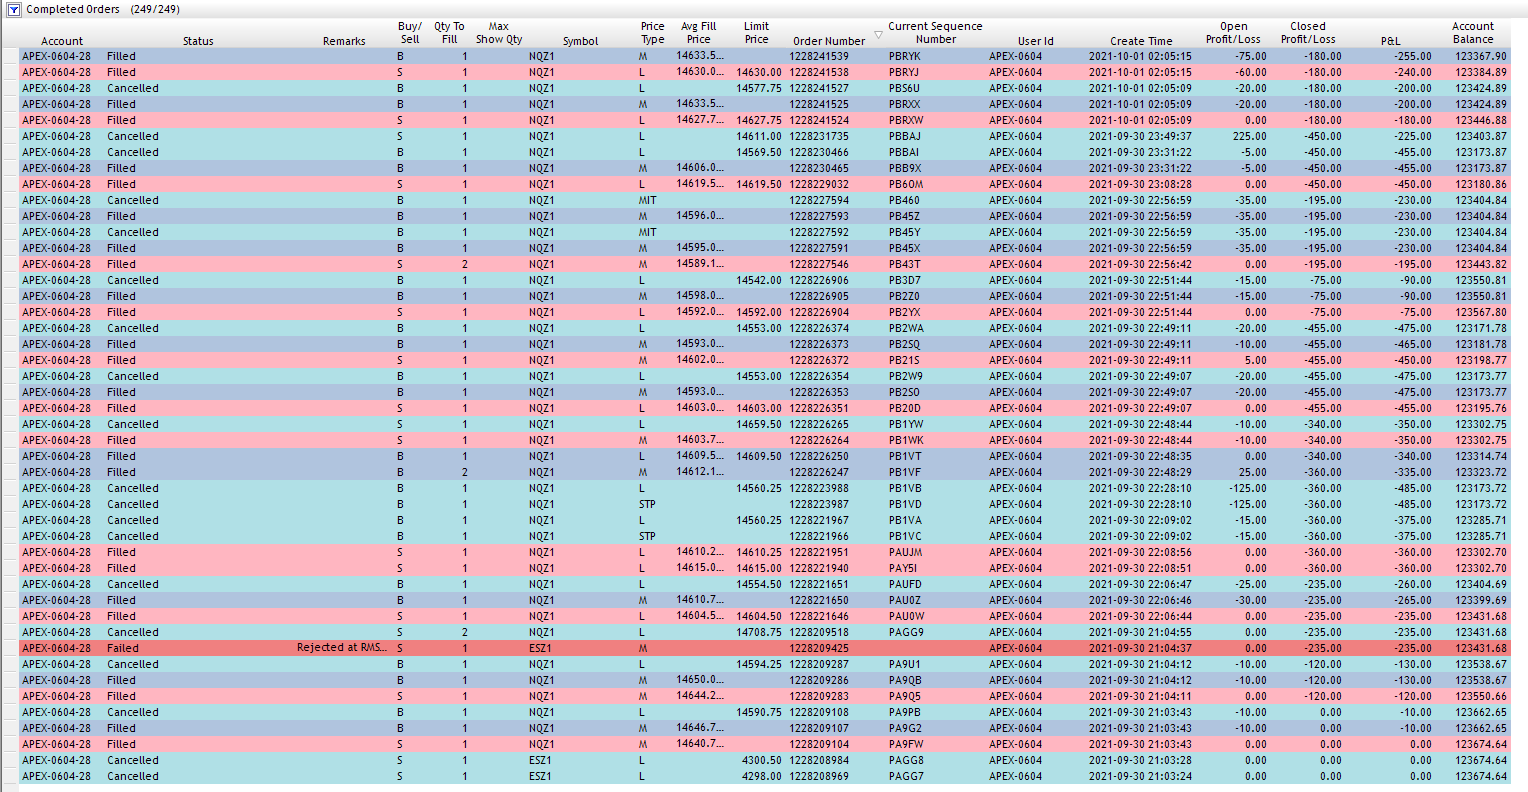Sort by Qty To Fill column header
Image resolution: width=1528 pixels, height=792 pixels.
pos(449,33)
